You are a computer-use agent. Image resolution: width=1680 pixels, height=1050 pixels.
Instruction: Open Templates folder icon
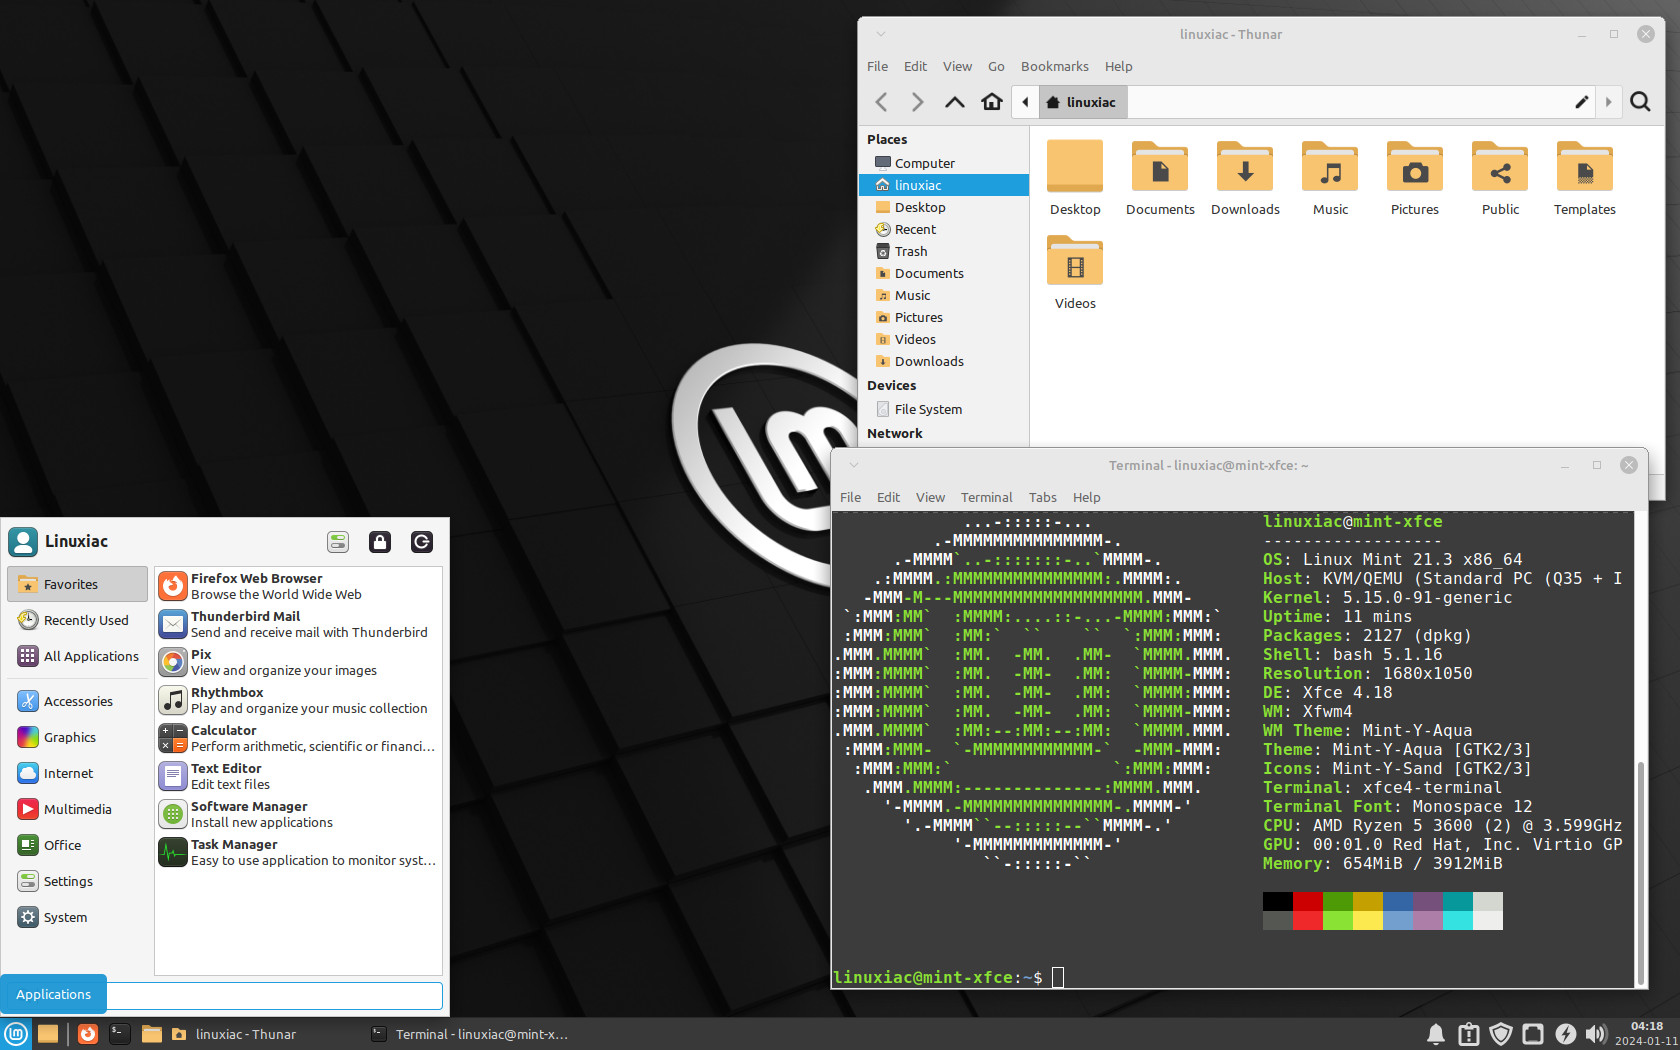pyautogui.click(x=1585, y=178)
